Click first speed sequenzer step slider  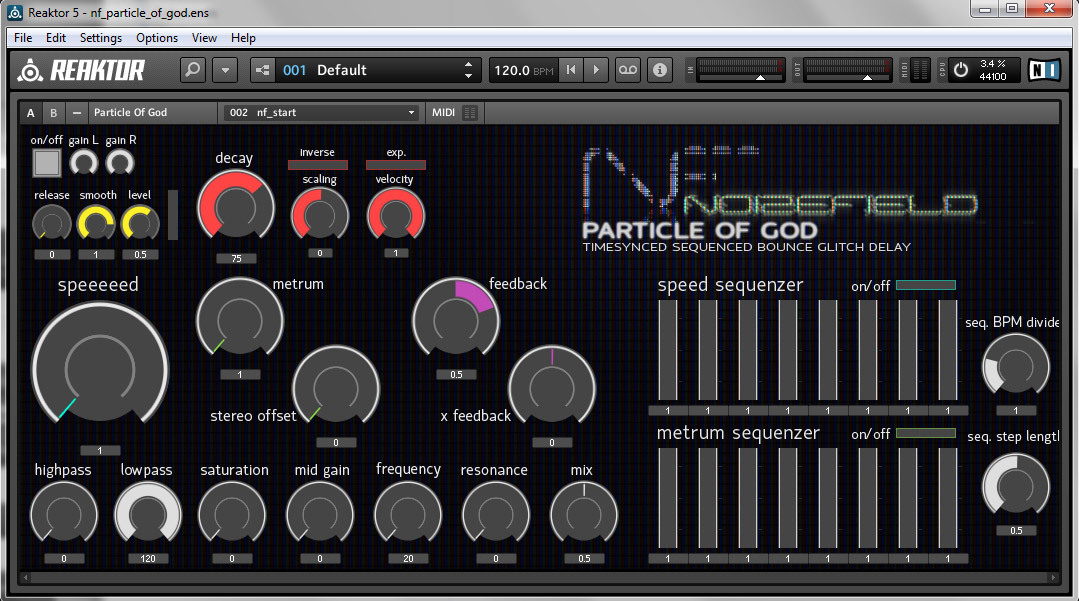point(667,350)
